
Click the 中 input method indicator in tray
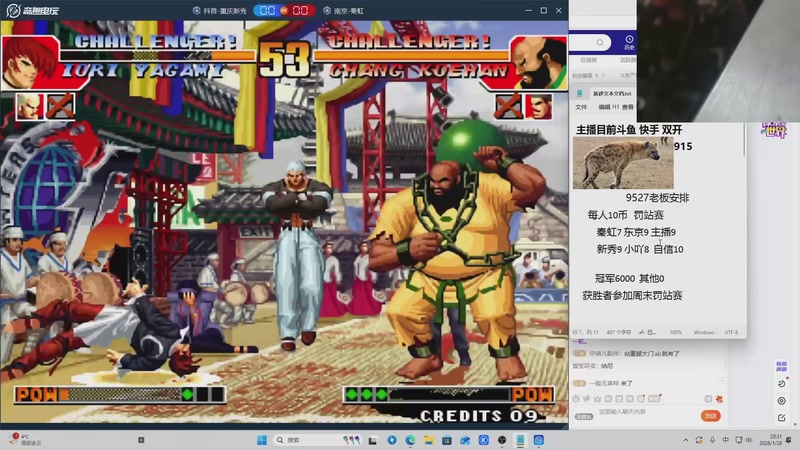[725, 440]
